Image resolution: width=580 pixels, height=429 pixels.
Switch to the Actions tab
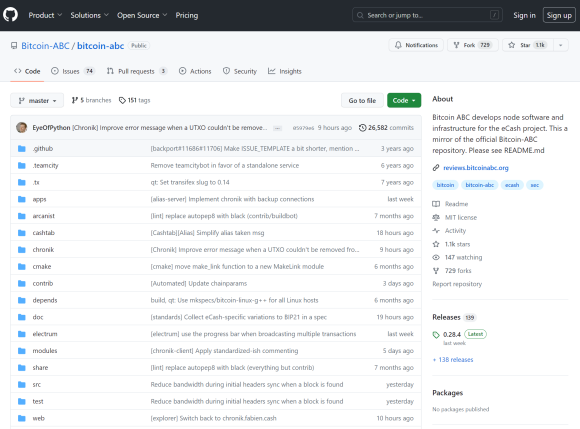(x=195, y=71)
